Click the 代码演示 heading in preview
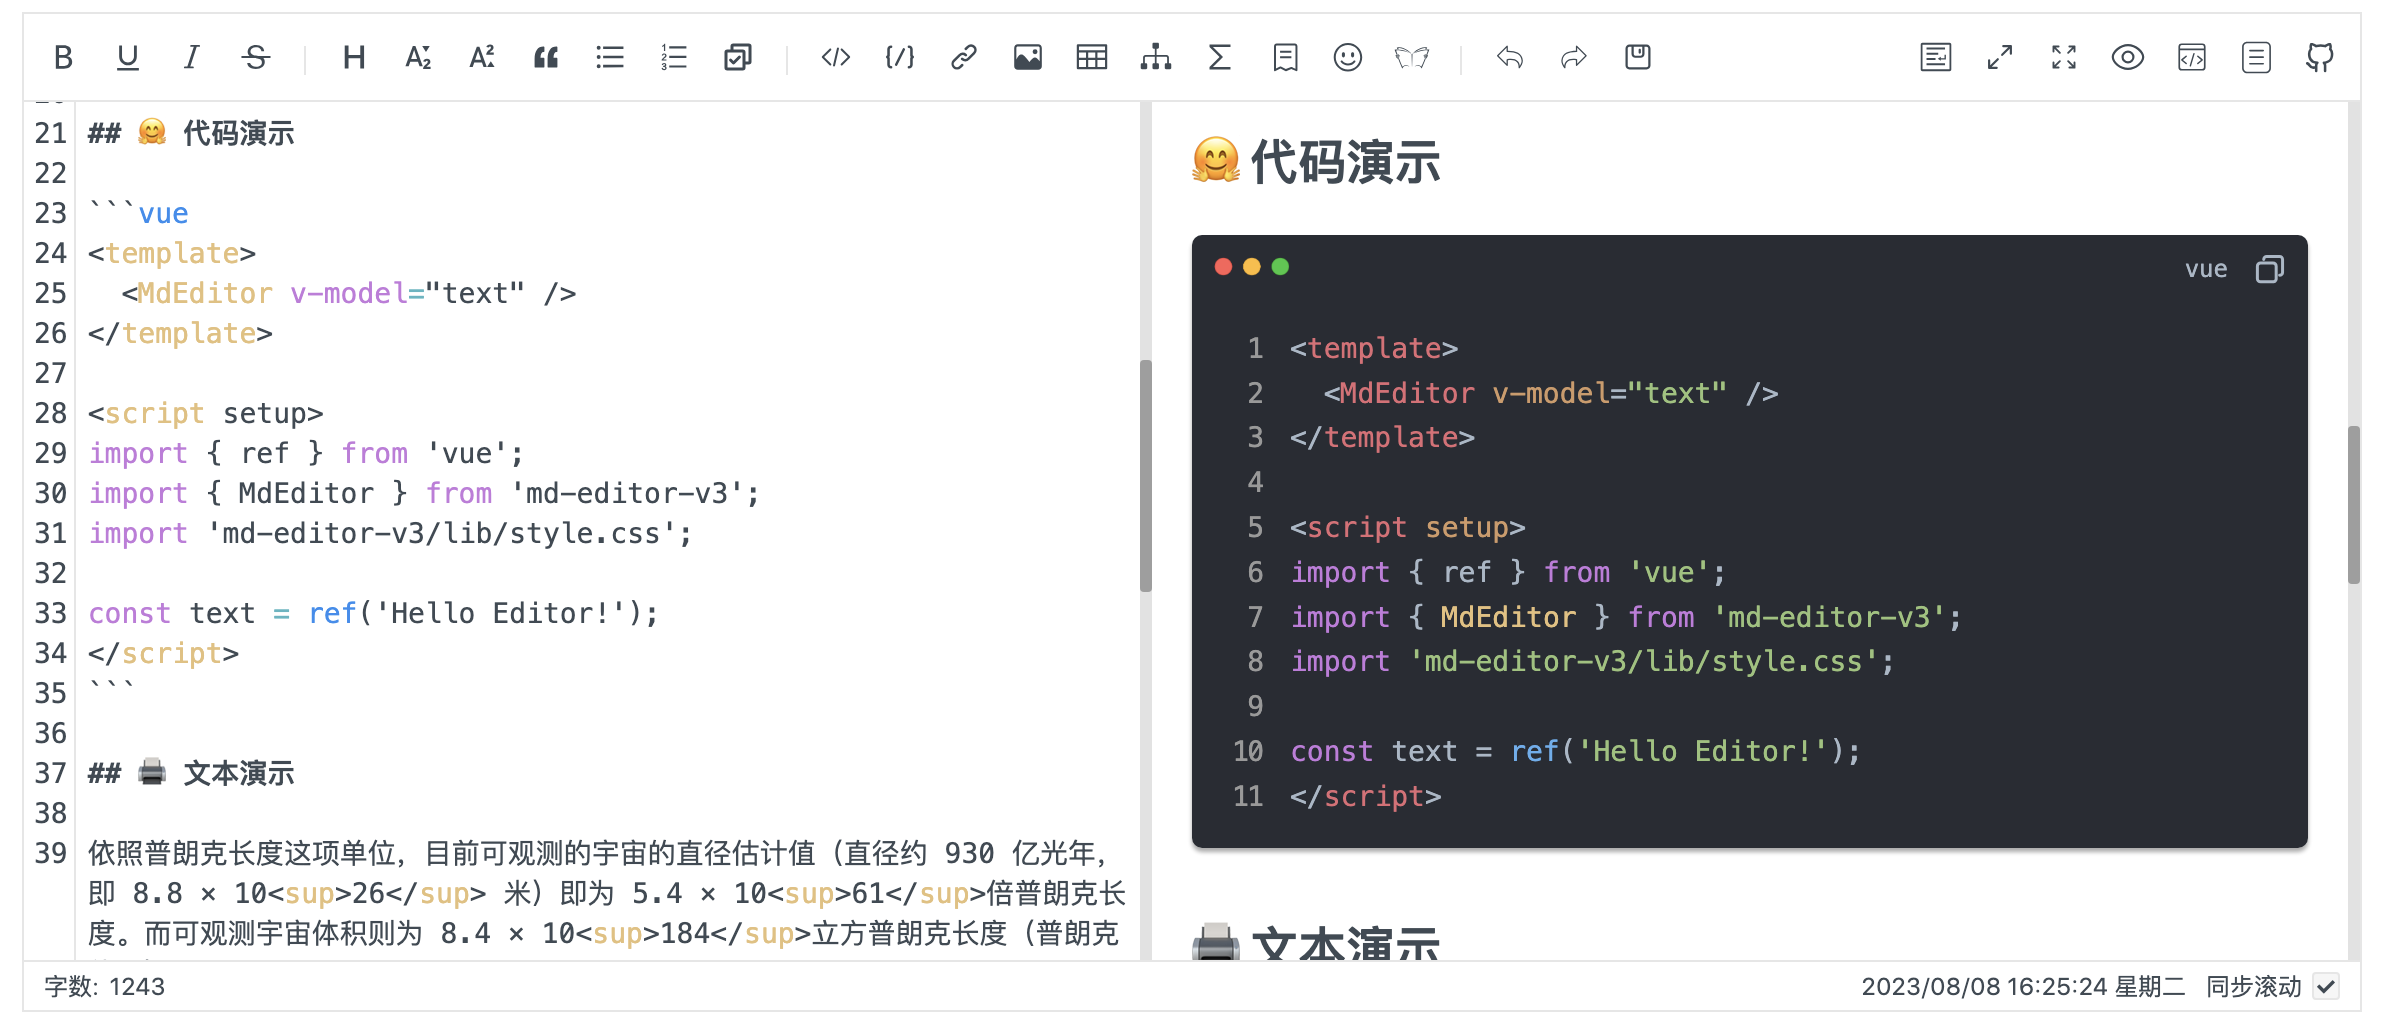This screenshot has width=2394, height=1018. tap(1316, 162)
